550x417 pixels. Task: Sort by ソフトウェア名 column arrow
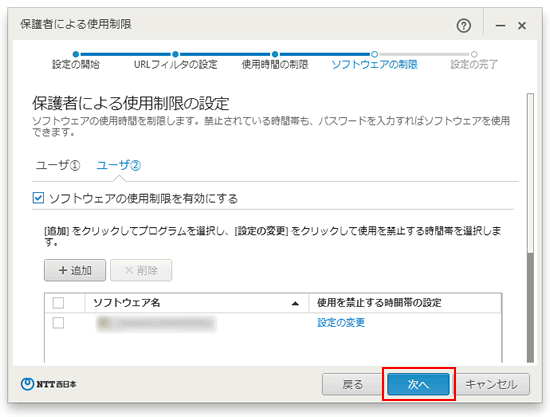point(295,303)
